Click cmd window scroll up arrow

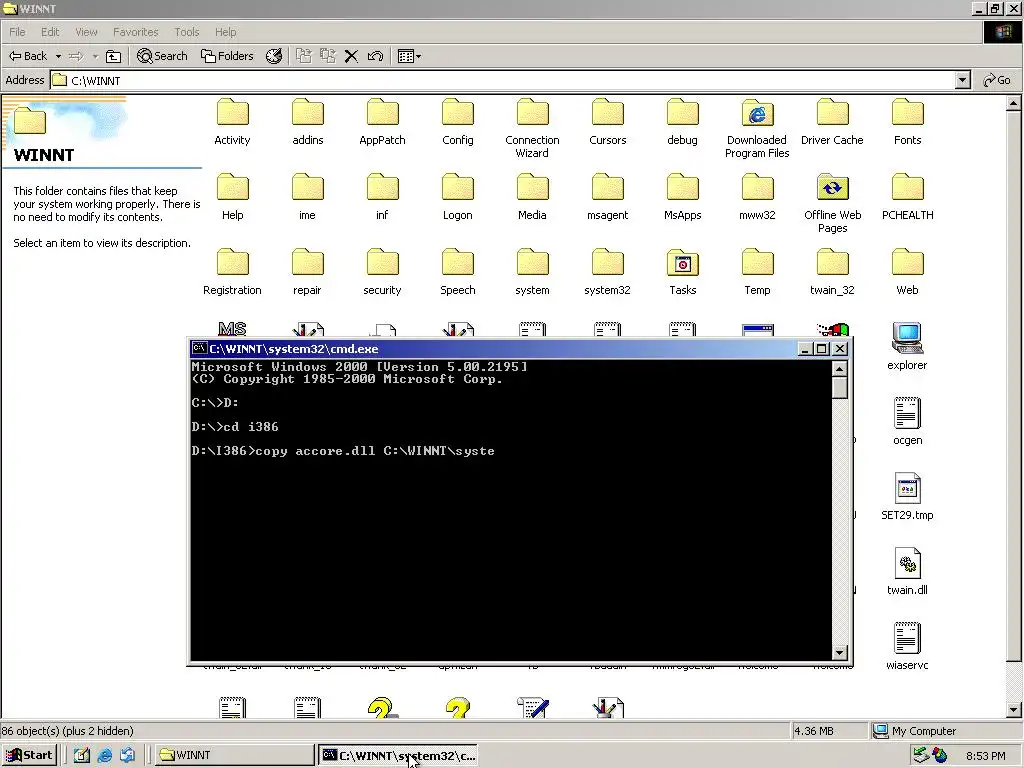coord(840,369)
